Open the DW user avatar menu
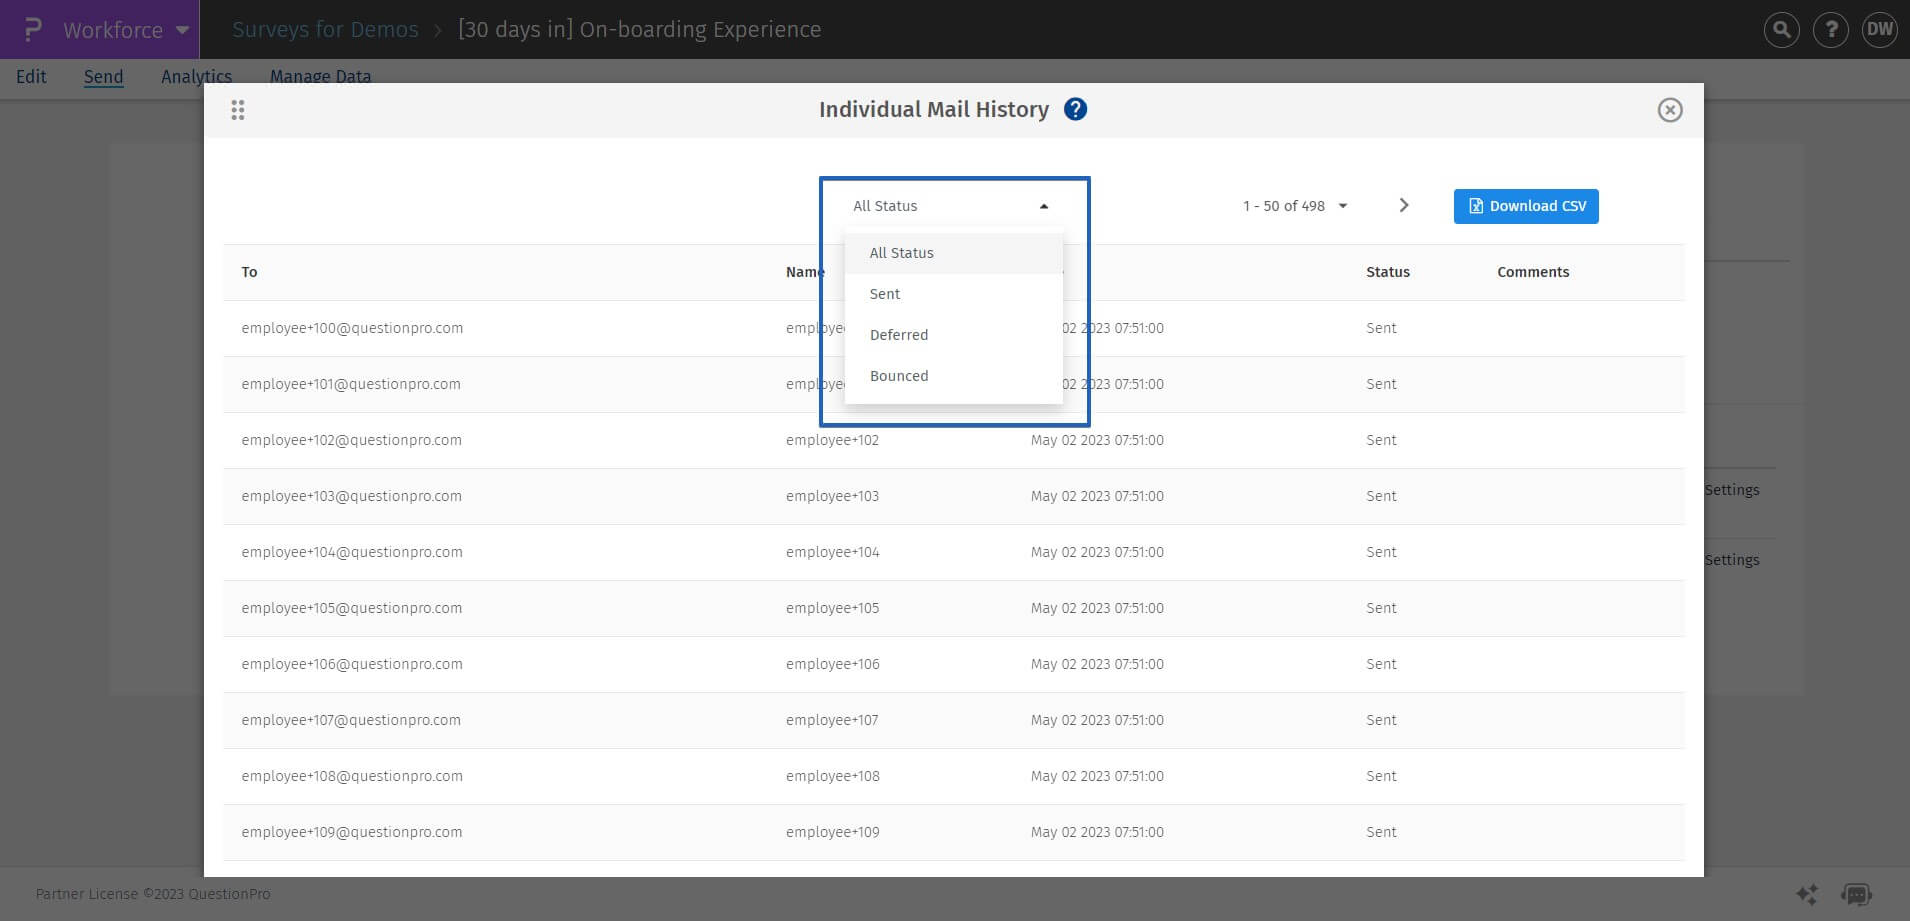Viewport: 1910px width, 921px height. point(1880,30)
